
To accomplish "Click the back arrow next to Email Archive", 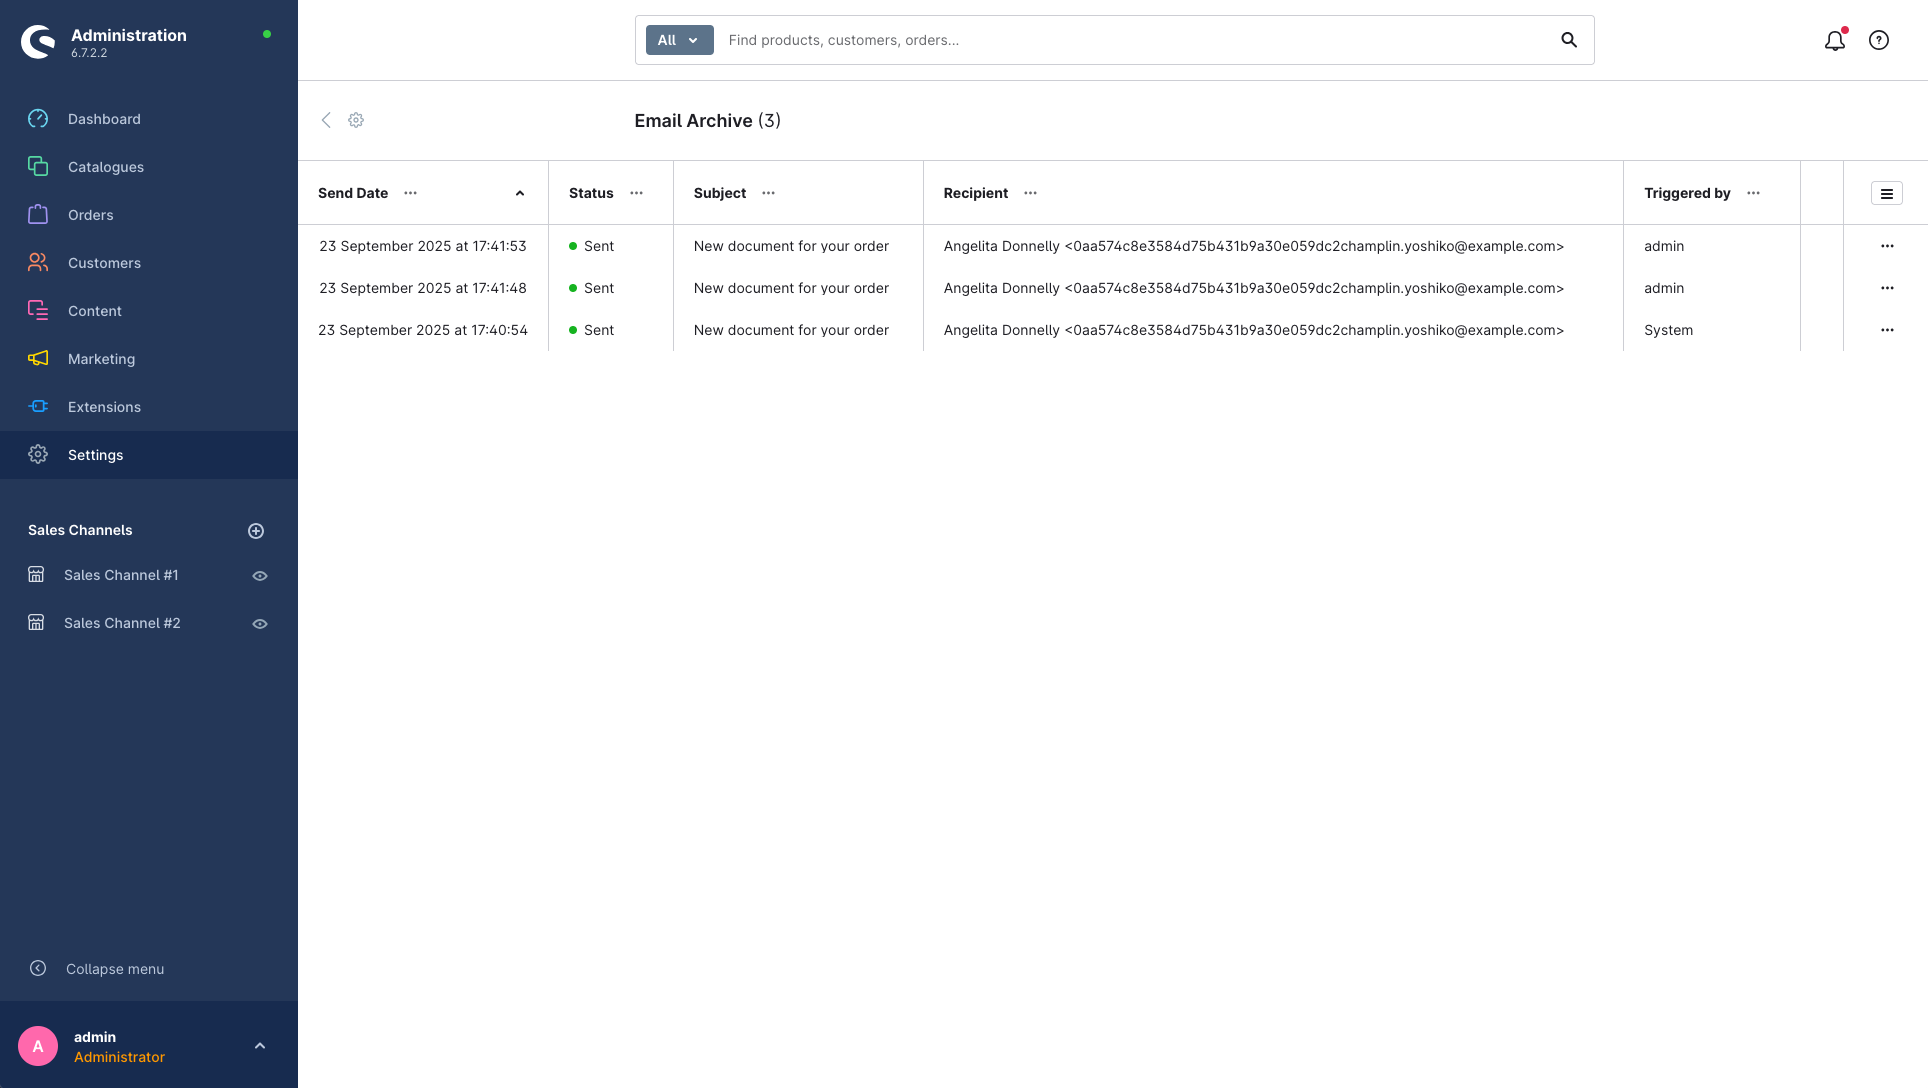I will click(x=326, y=120).
